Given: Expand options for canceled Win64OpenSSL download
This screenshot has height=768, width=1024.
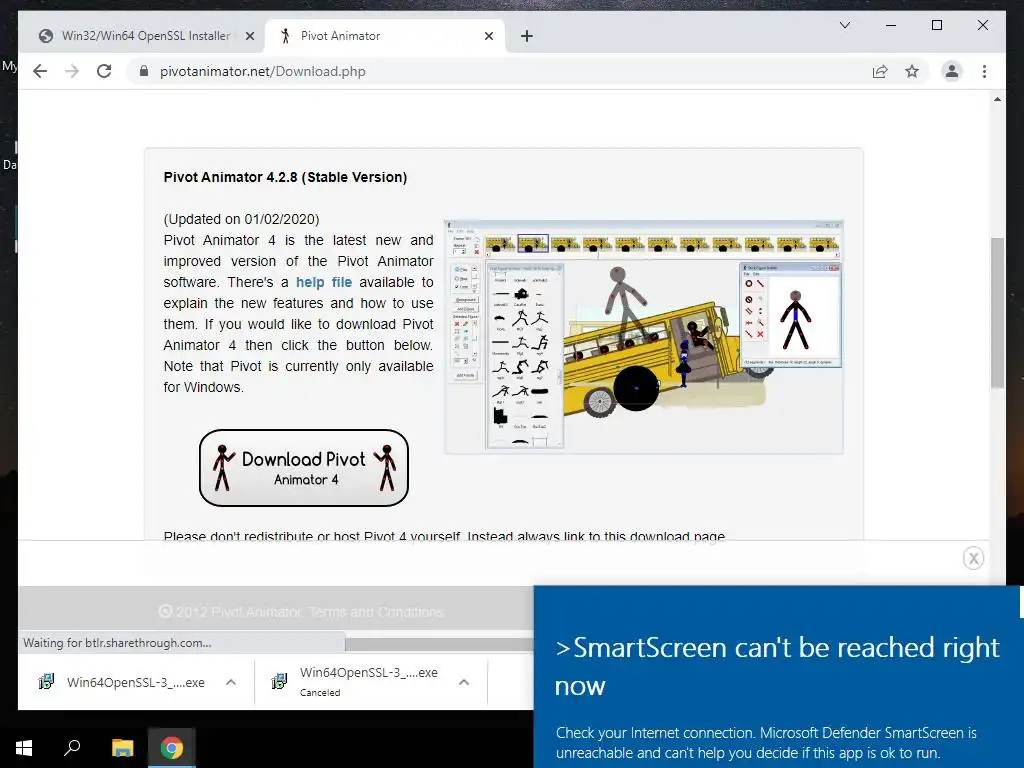Looking at the screenshot, I should (x=464, y=682).
